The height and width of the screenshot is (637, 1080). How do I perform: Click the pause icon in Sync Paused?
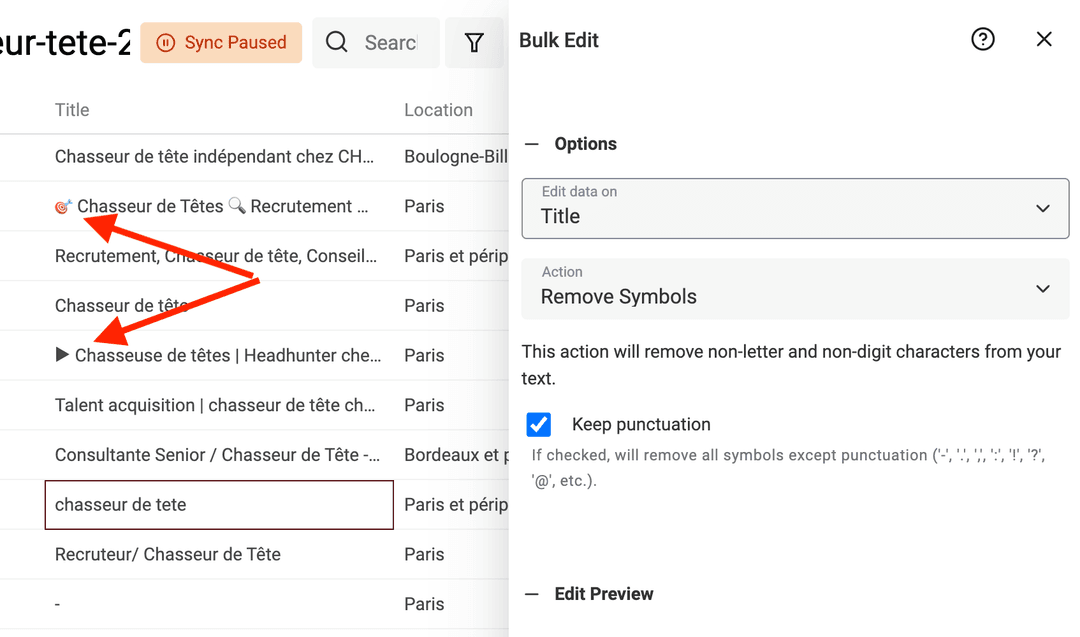coord(166,43)
